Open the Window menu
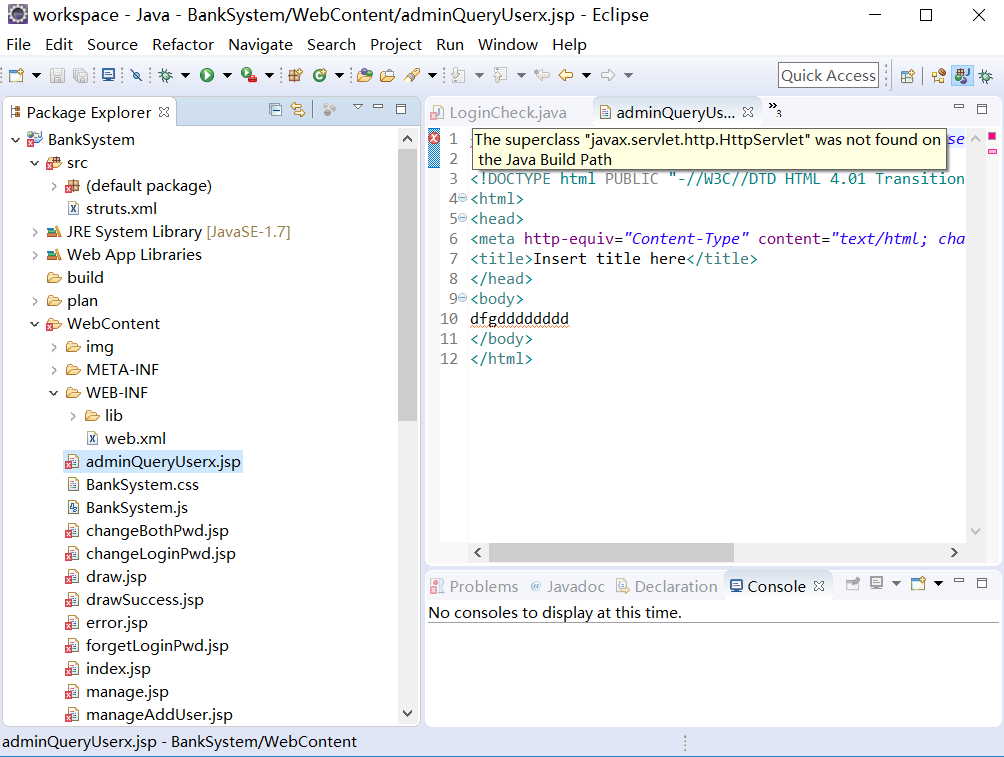Image resolution: width=1004 pixels, height=757 pixels. (508, 45)
